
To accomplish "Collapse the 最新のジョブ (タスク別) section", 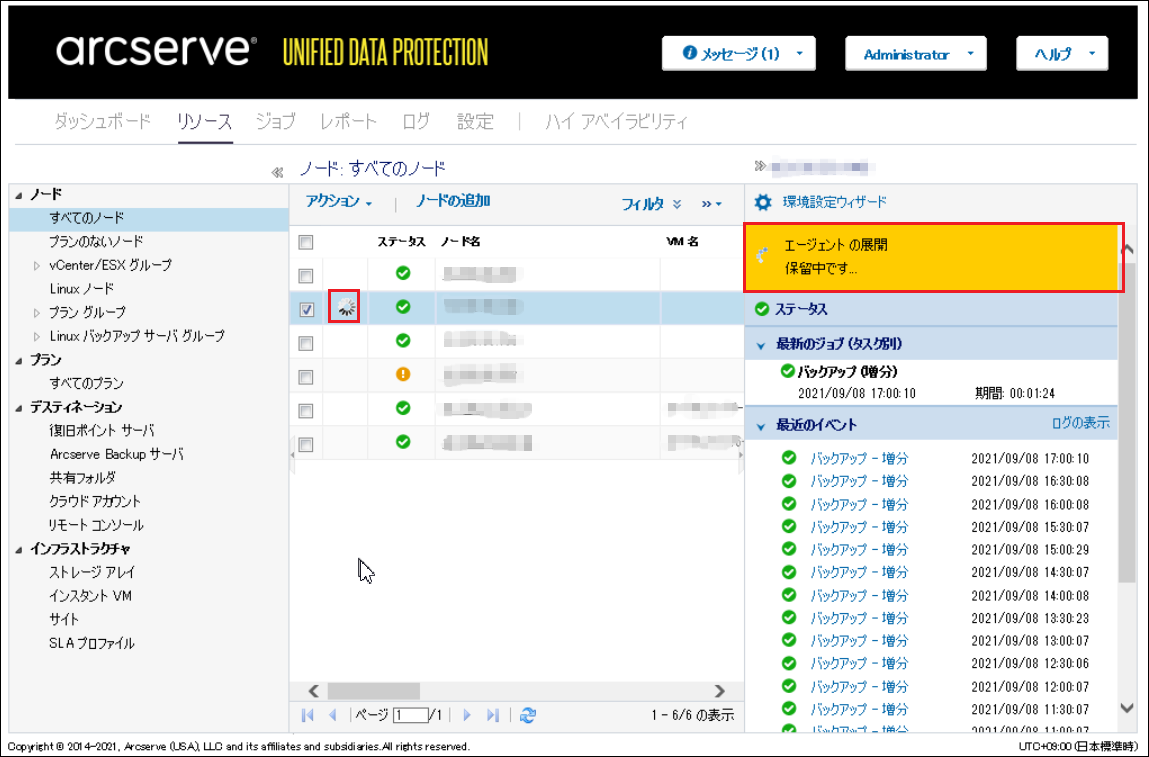I will [x=761, y=344].
